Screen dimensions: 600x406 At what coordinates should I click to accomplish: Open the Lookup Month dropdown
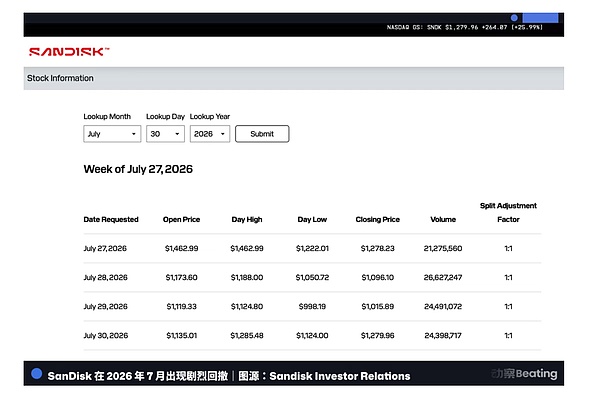112,134
